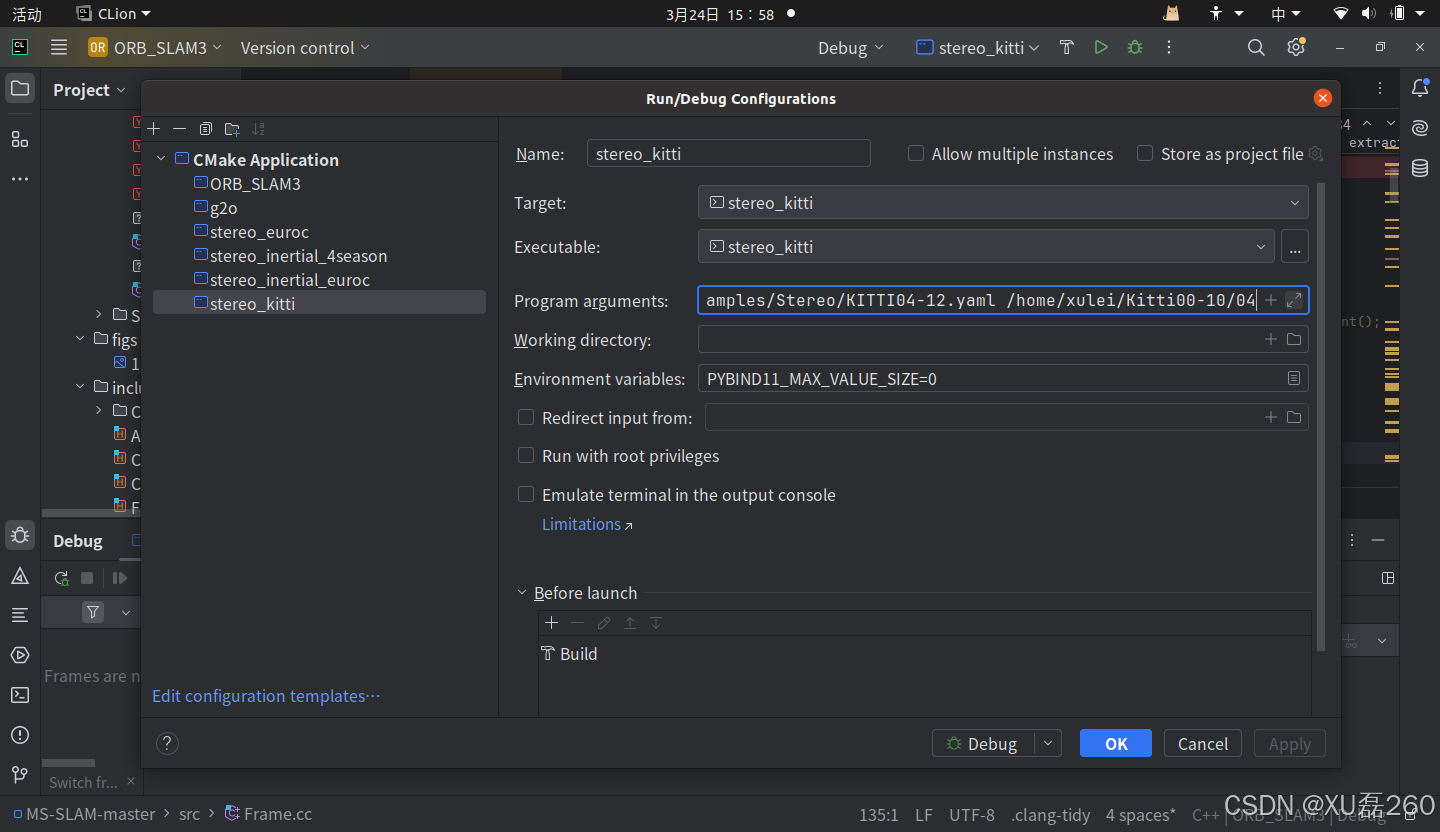Screen dimensions: 1440x832
Task: Edit environment variables list icon
Action: [1294, 379]
